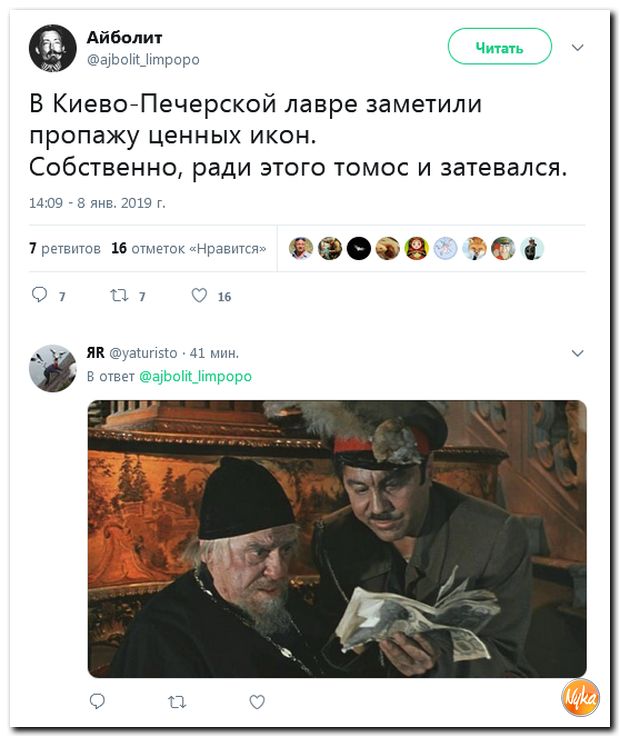The height and width of the screenshot is (738, 621).
Task: Click the orange Nyka watermark logo
Action: point(580,698)
